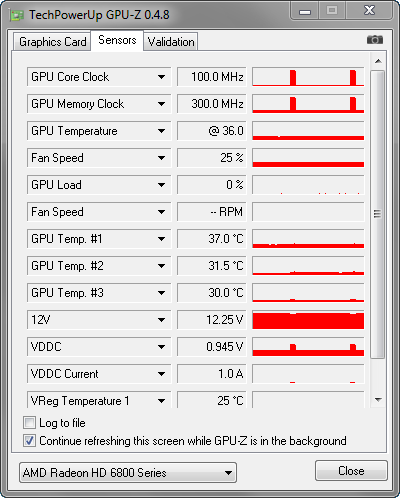
Task: Click the scrollbar up arrow
Action: (378, 61)
